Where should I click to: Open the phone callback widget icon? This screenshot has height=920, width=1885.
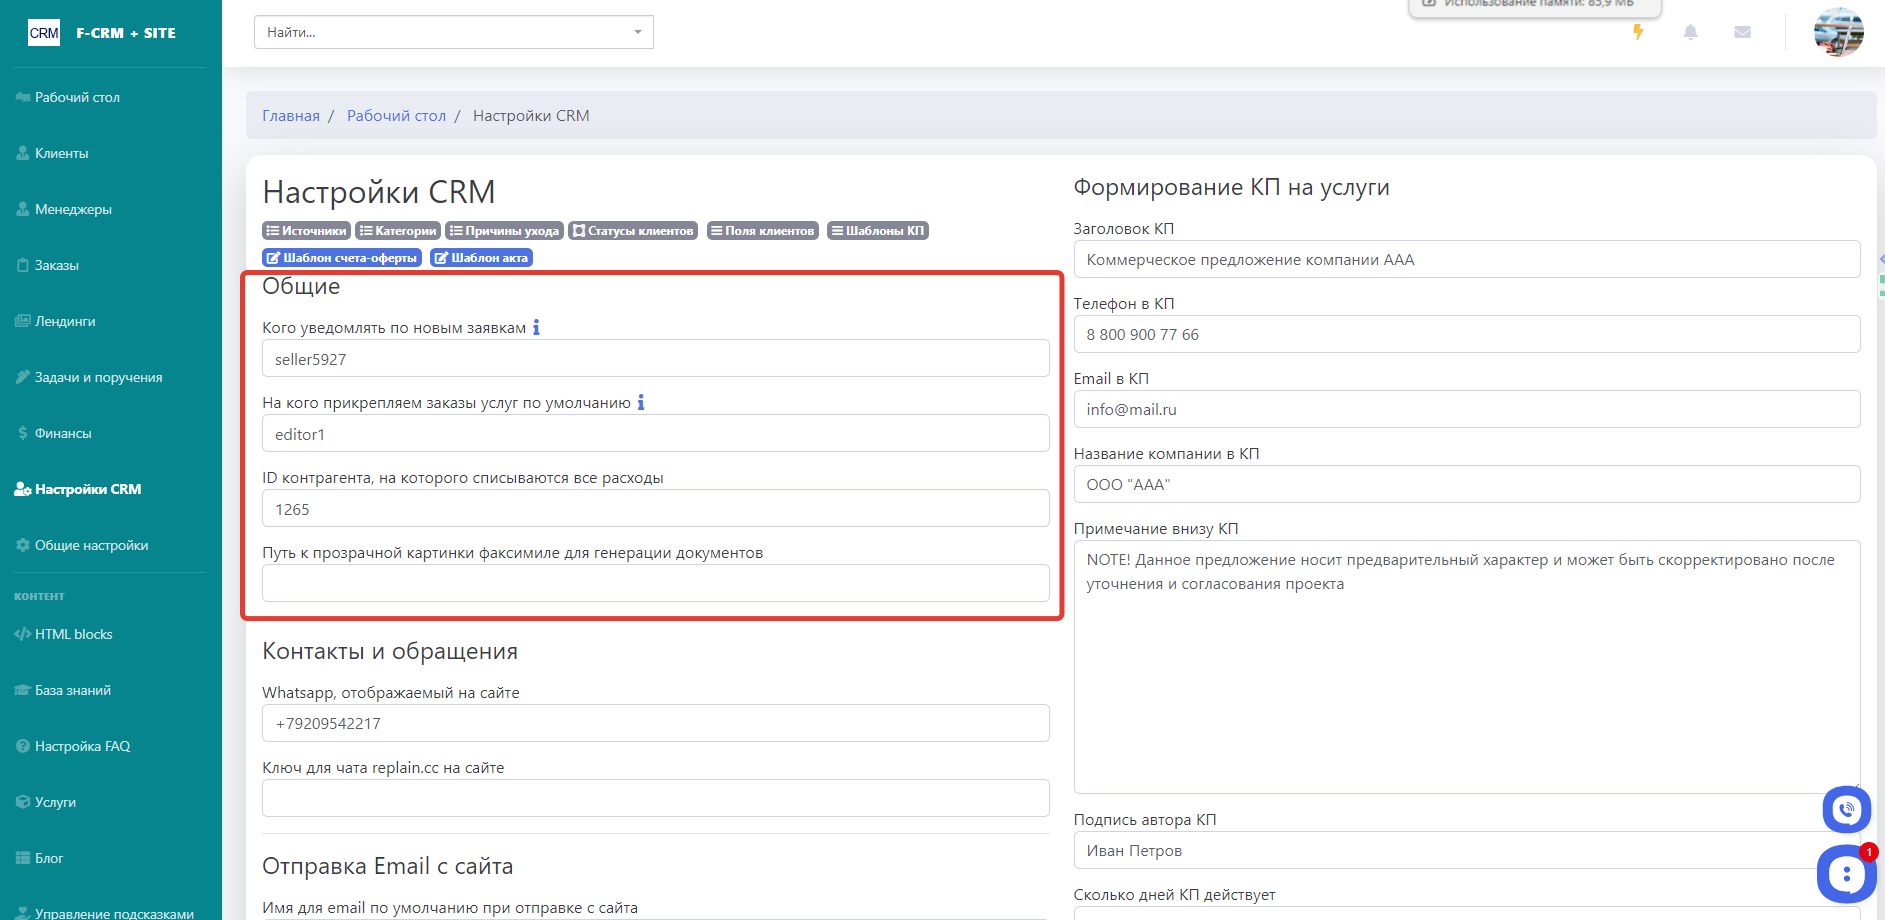(1846, 809)
